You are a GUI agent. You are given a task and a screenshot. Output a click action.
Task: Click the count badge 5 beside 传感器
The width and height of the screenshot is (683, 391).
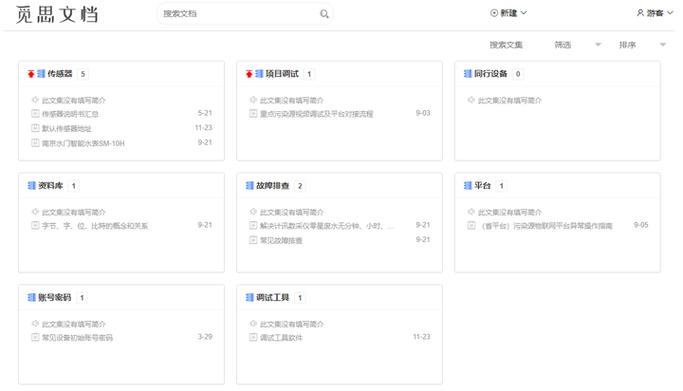point(83,74)
